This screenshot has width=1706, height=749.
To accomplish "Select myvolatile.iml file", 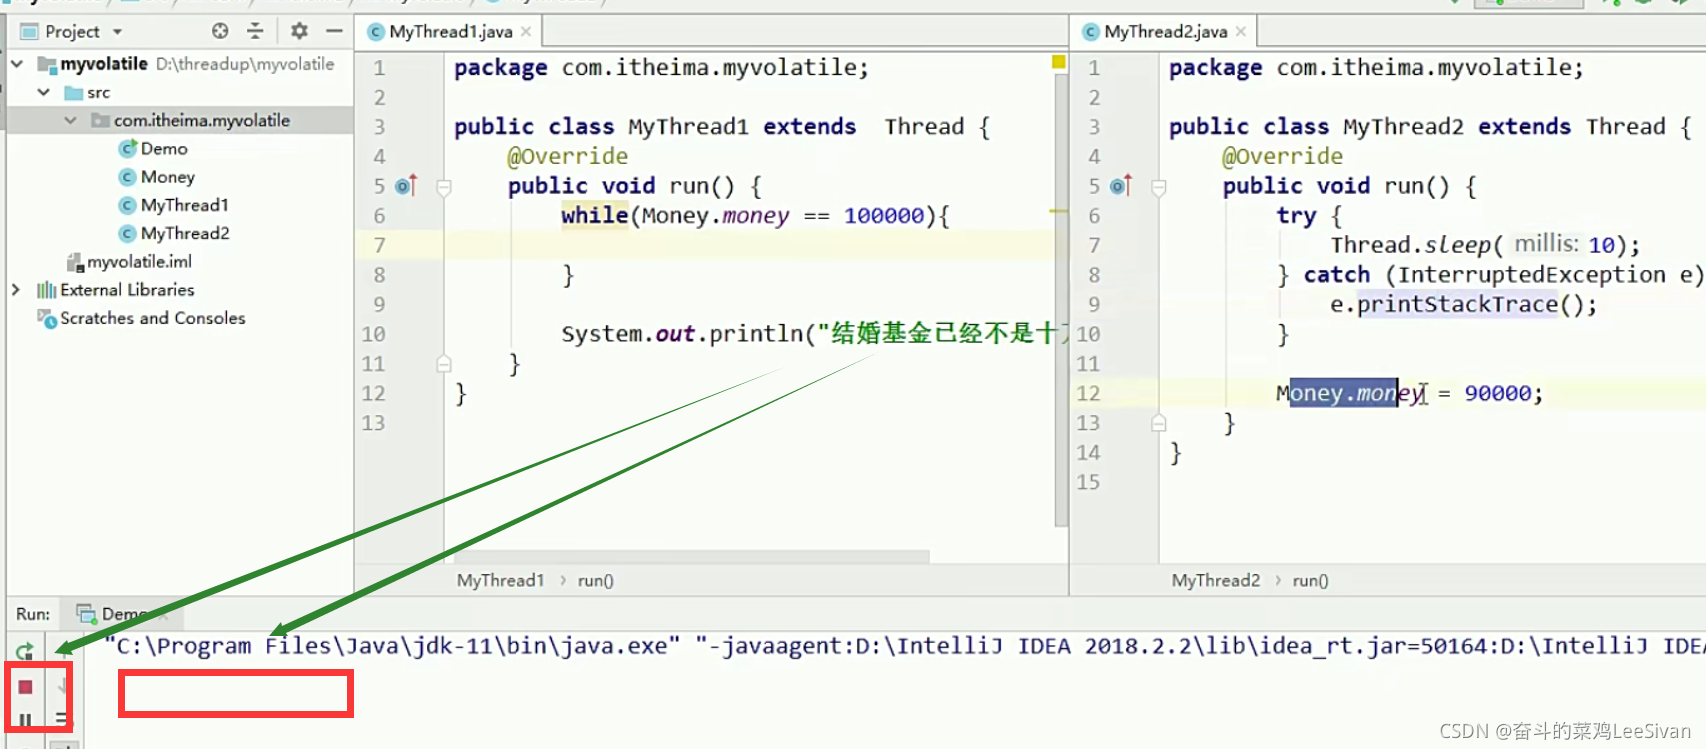I will (129, 262).
